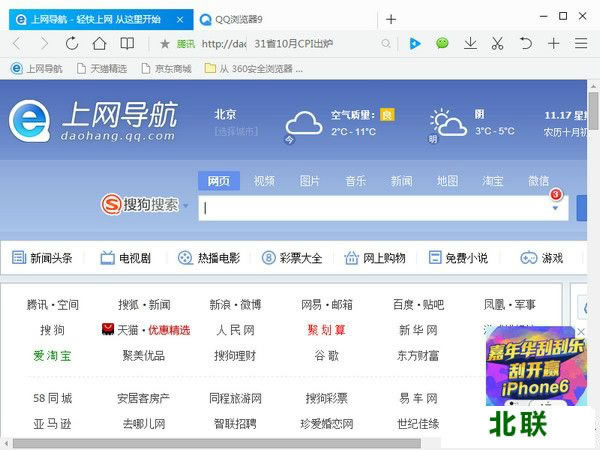Open the 新浪·微博 link
Screen dimensions: 600x450
pos(235,305)
